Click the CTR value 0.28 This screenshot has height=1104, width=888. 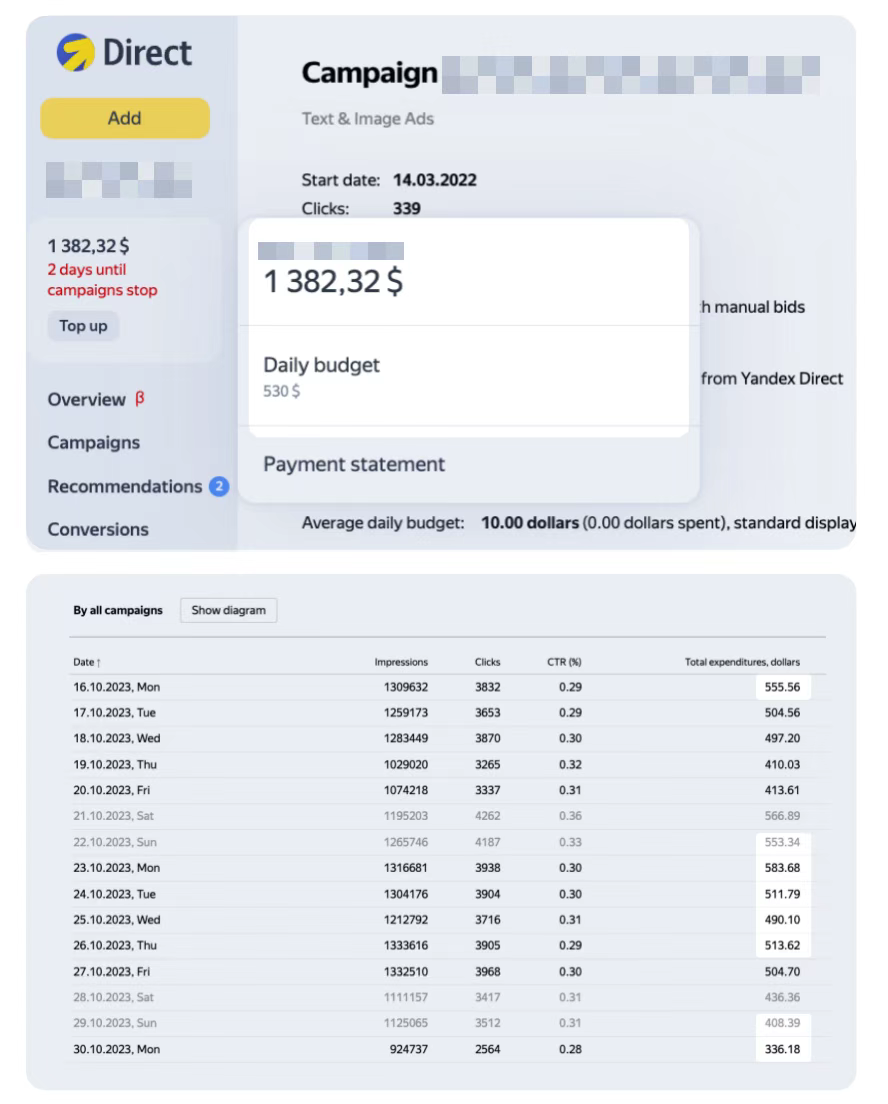[x=570, y=1049]
